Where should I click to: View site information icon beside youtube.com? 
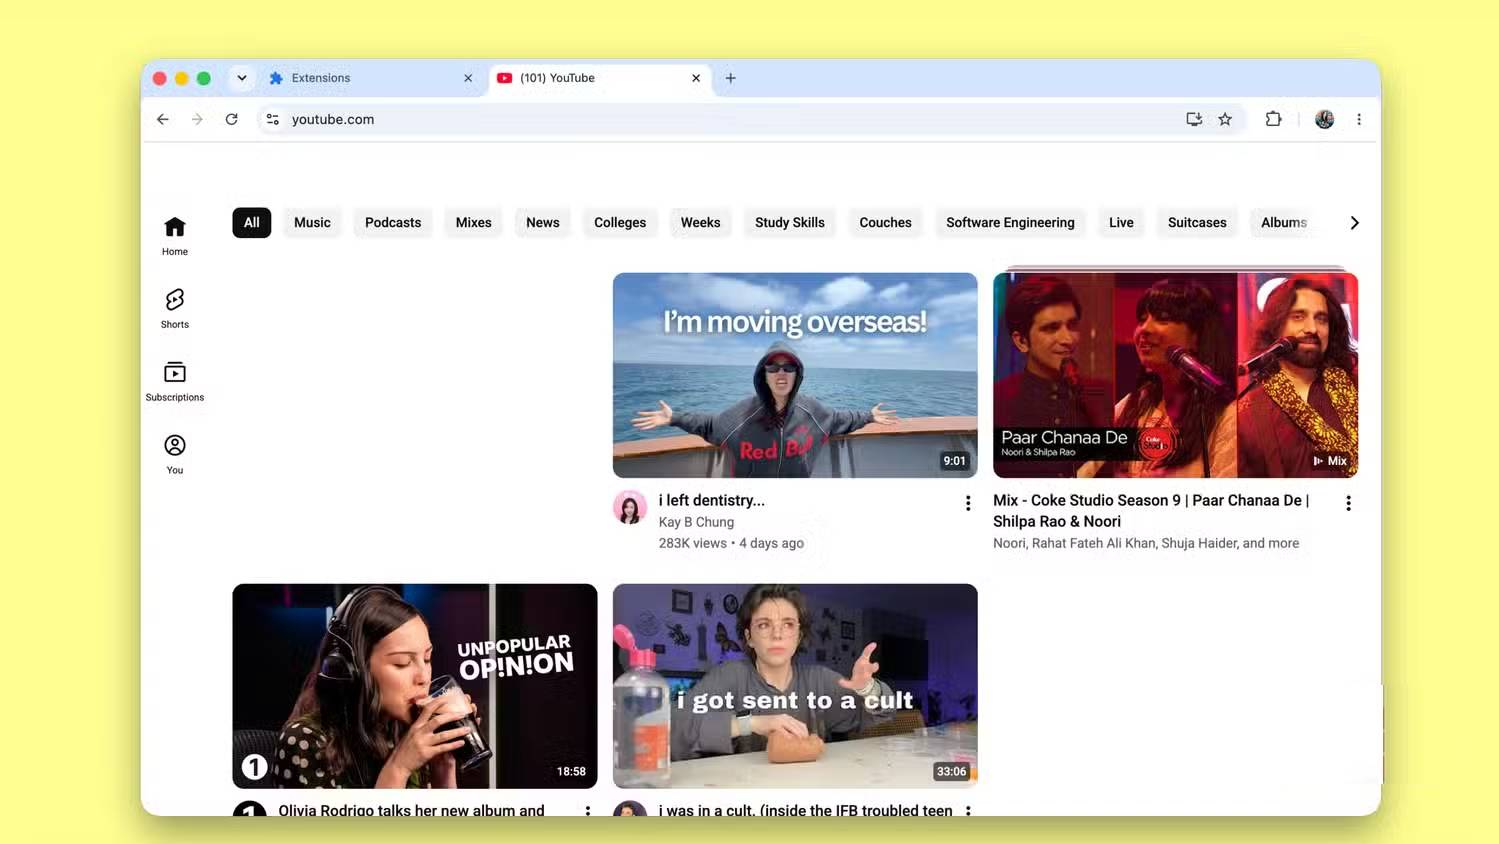pos(272,119)
